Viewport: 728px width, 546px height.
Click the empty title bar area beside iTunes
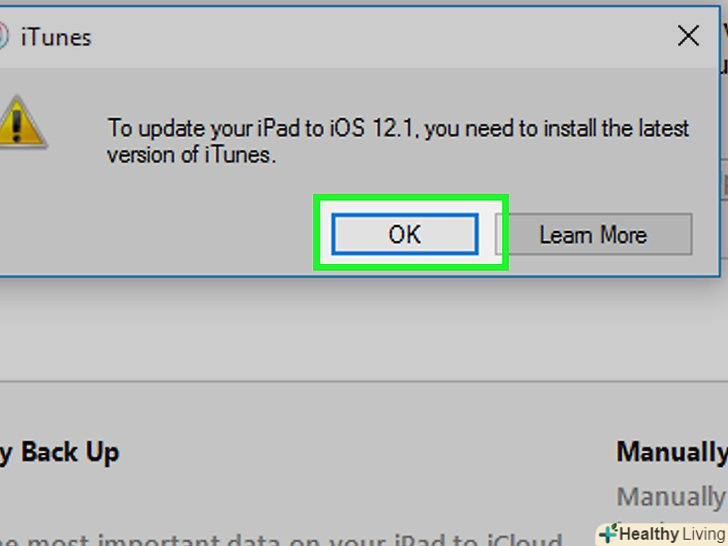[381, 37]
